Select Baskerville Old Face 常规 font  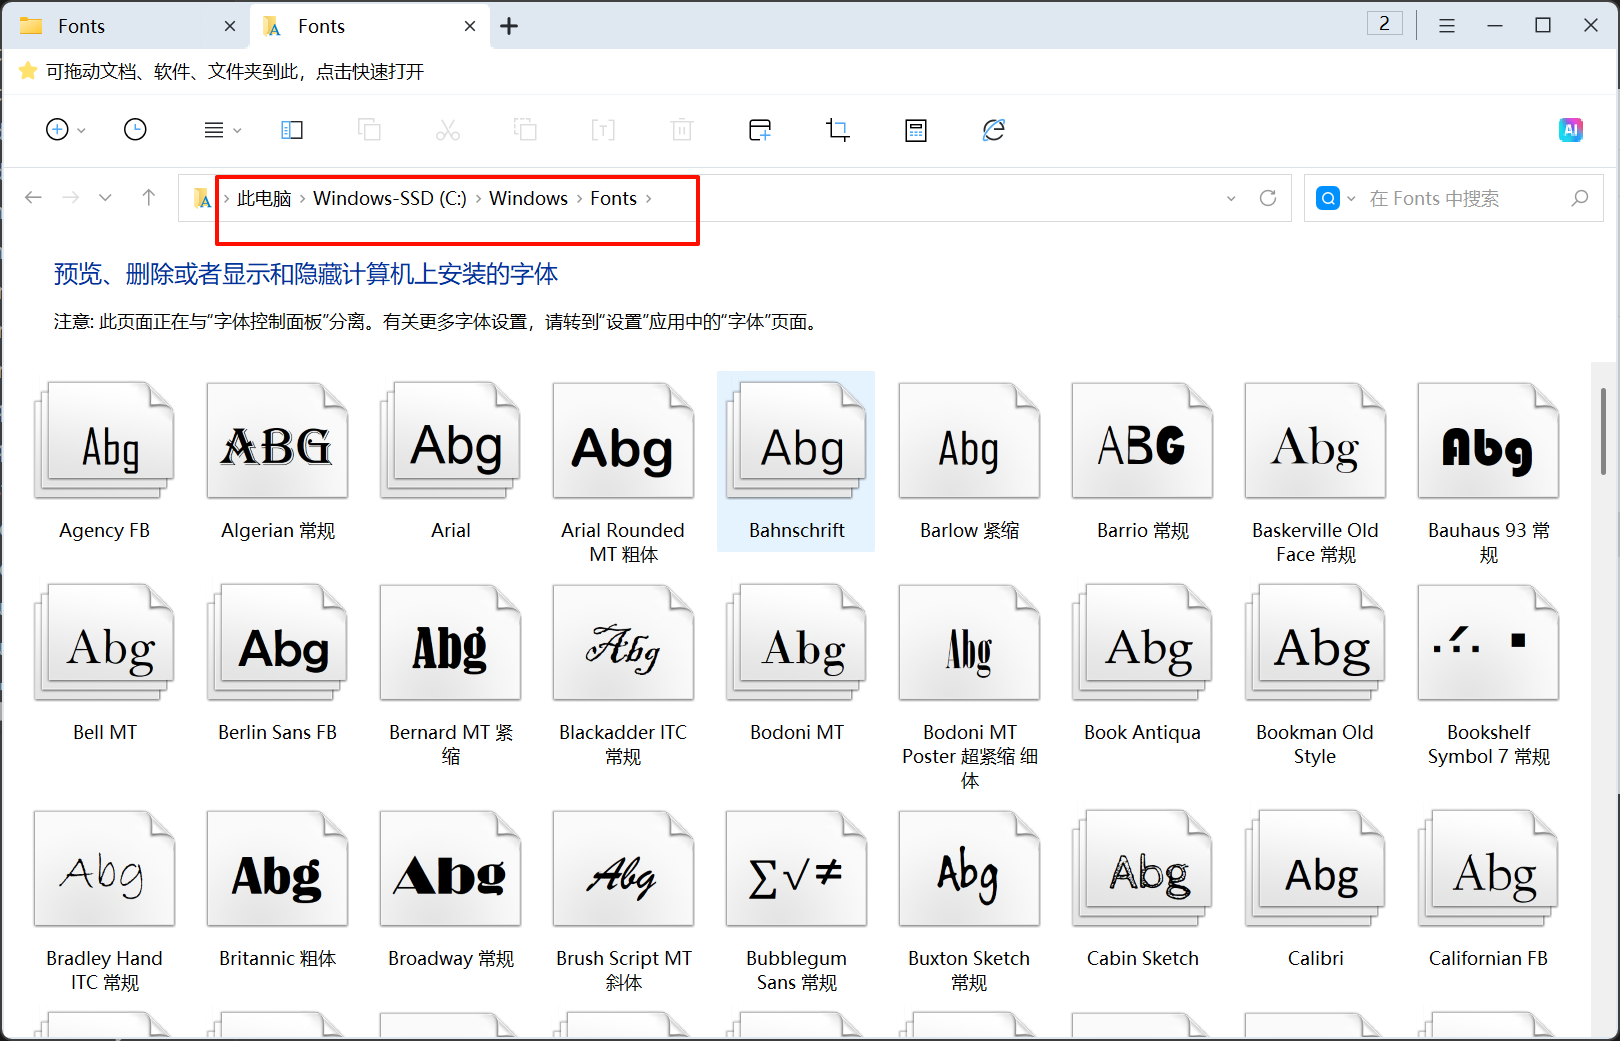tap(1316, 473)
